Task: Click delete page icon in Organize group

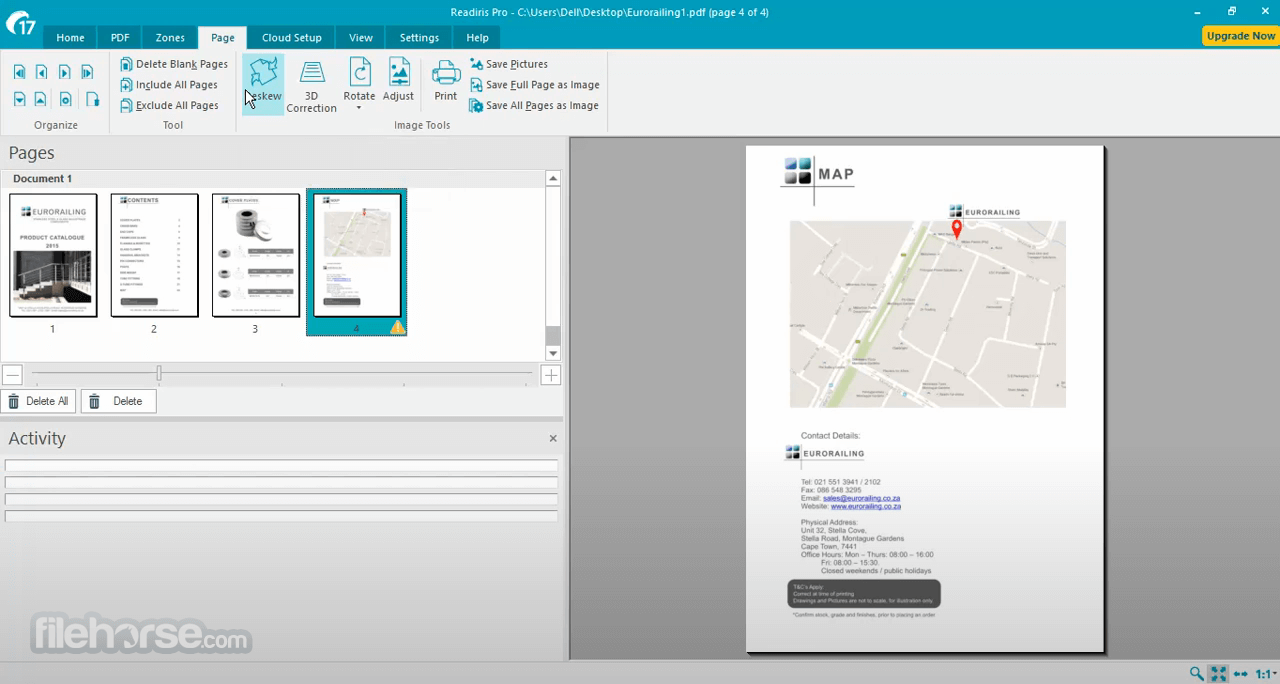Action: pyautogui.click(x=92, y=98)
